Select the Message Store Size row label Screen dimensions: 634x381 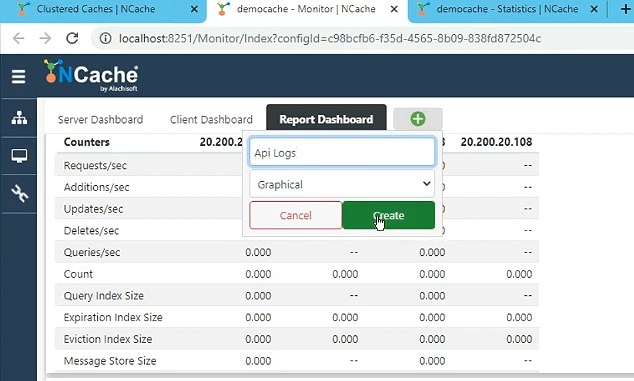110,361
